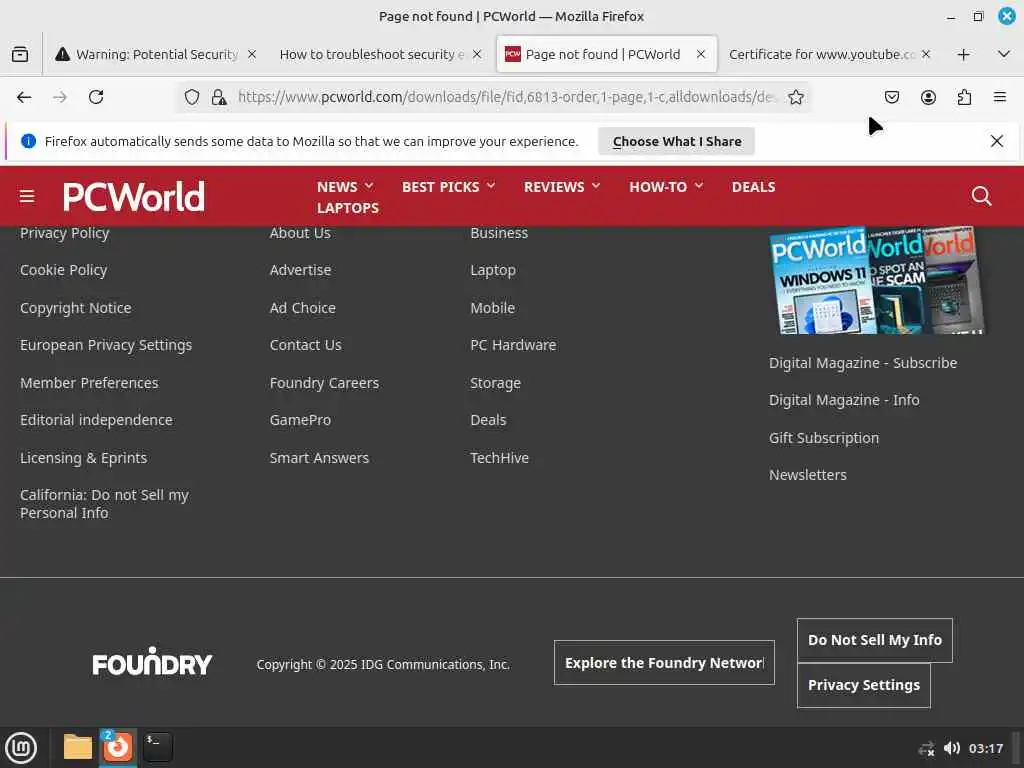The height and width of the screenshot is (768, 1024).
Task: Reload the page with the refresh icon
Action: pos(96,97)
